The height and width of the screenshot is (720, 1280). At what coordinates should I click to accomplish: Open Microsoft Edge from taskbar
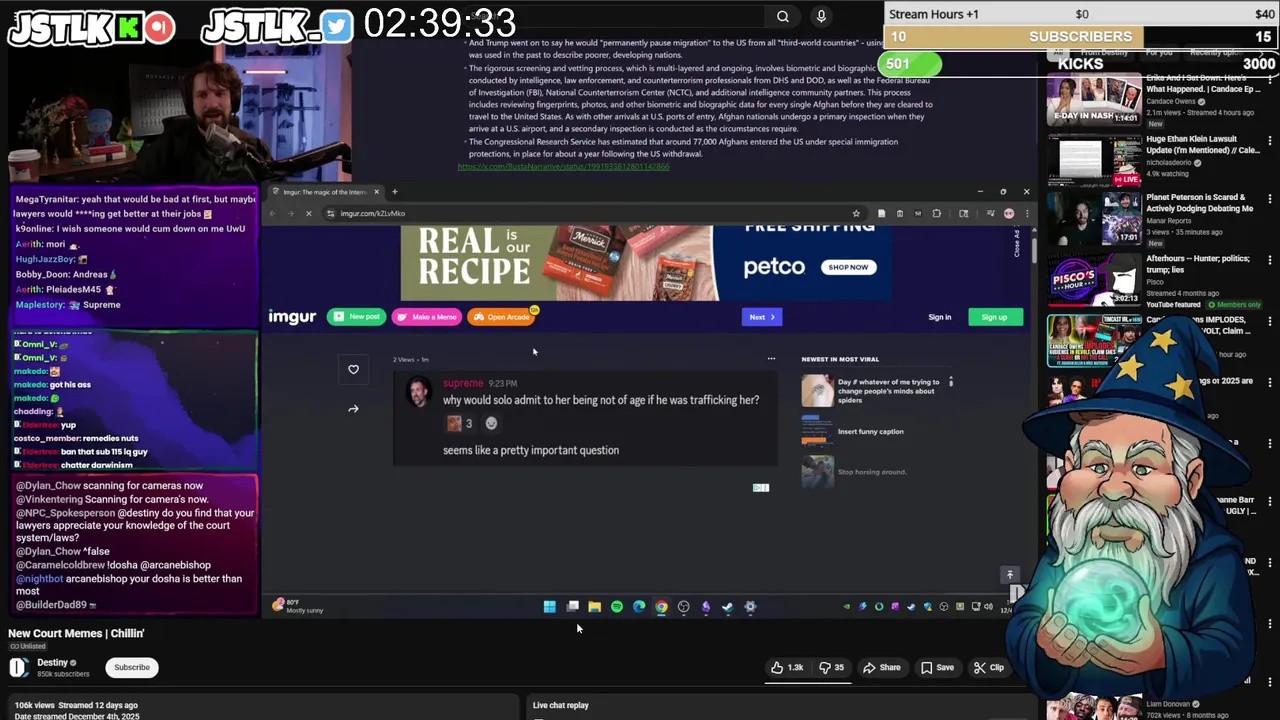(639, 607)
